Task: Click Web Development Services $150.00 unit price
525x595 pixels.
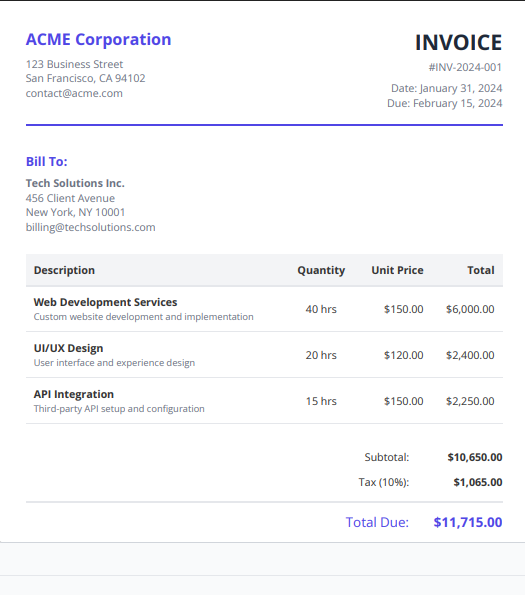Action: [x=404, y=309]
